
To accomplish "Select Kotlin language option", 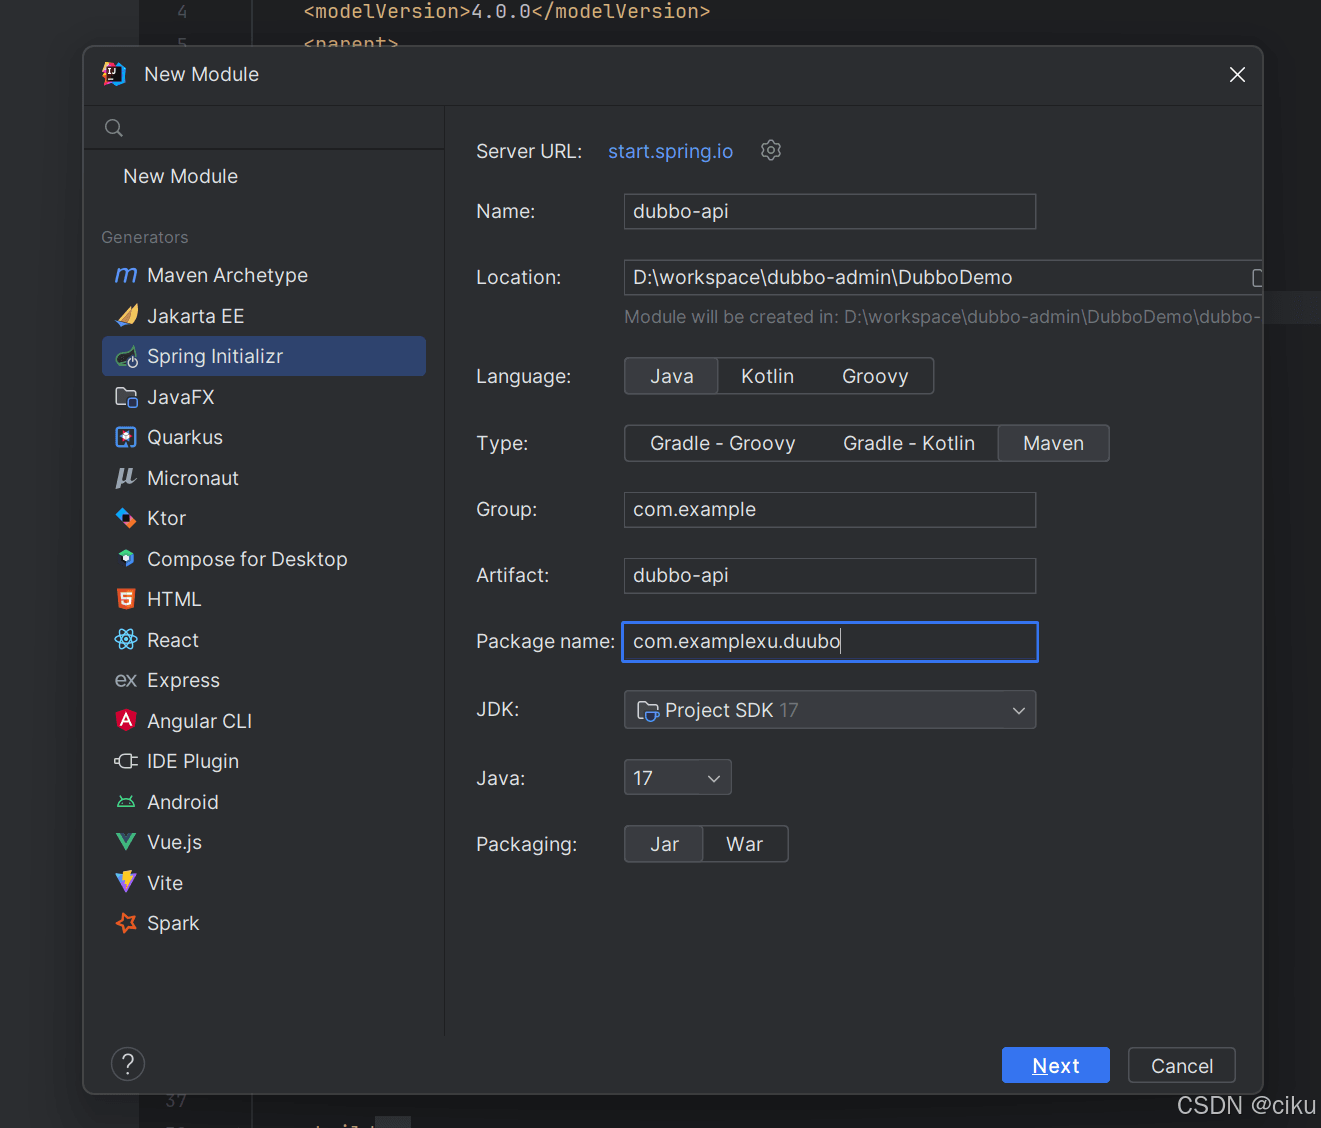I will pyautogui.click(x=767, y=376).
